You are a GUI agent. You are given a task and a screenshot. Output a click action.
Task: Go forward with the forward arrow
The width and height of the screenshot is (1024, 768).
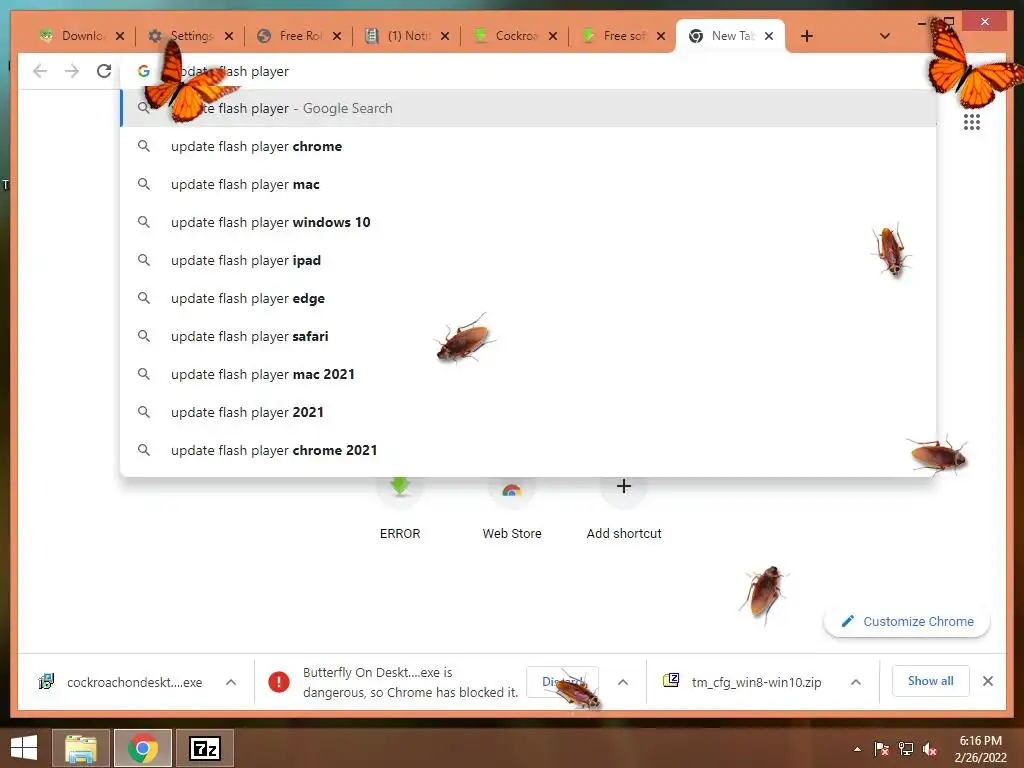point(72,71)
